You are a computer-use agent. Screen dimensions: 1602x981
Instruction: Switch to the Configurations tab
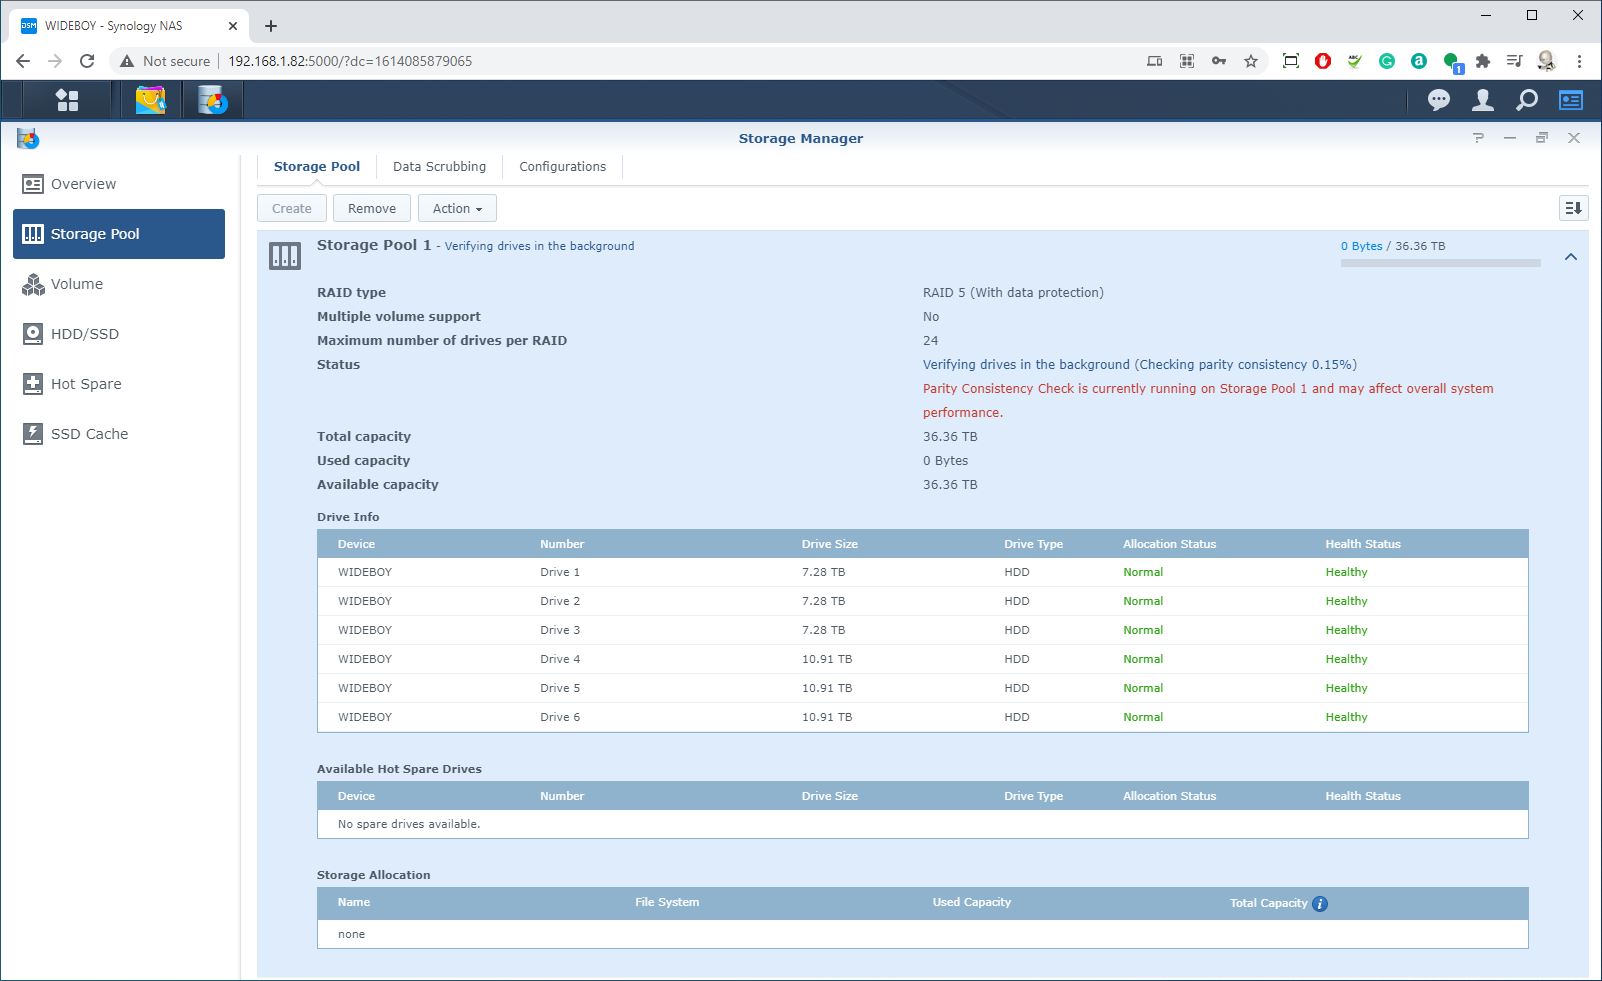[562, 167]
